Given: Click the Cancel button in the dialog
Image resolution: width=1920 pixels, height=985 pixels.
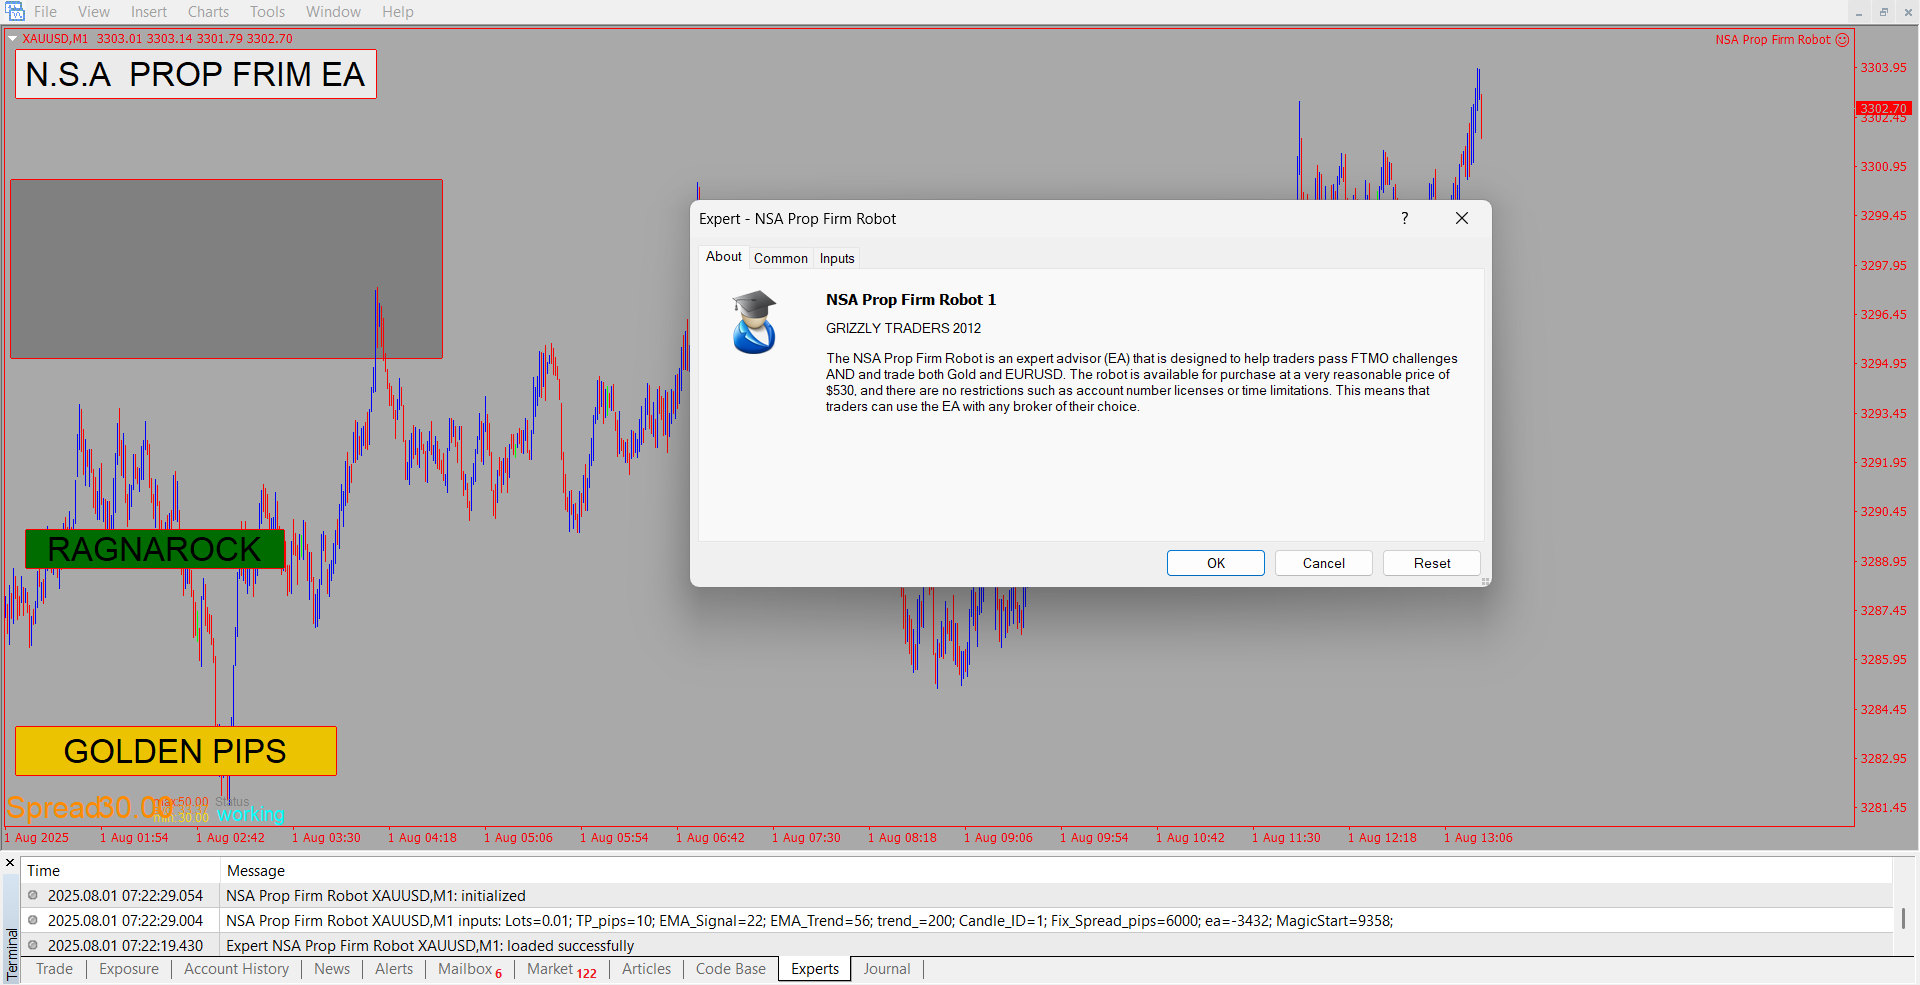Looking at the screenshot, I should pyautogui.click(x=1323, y=563).
